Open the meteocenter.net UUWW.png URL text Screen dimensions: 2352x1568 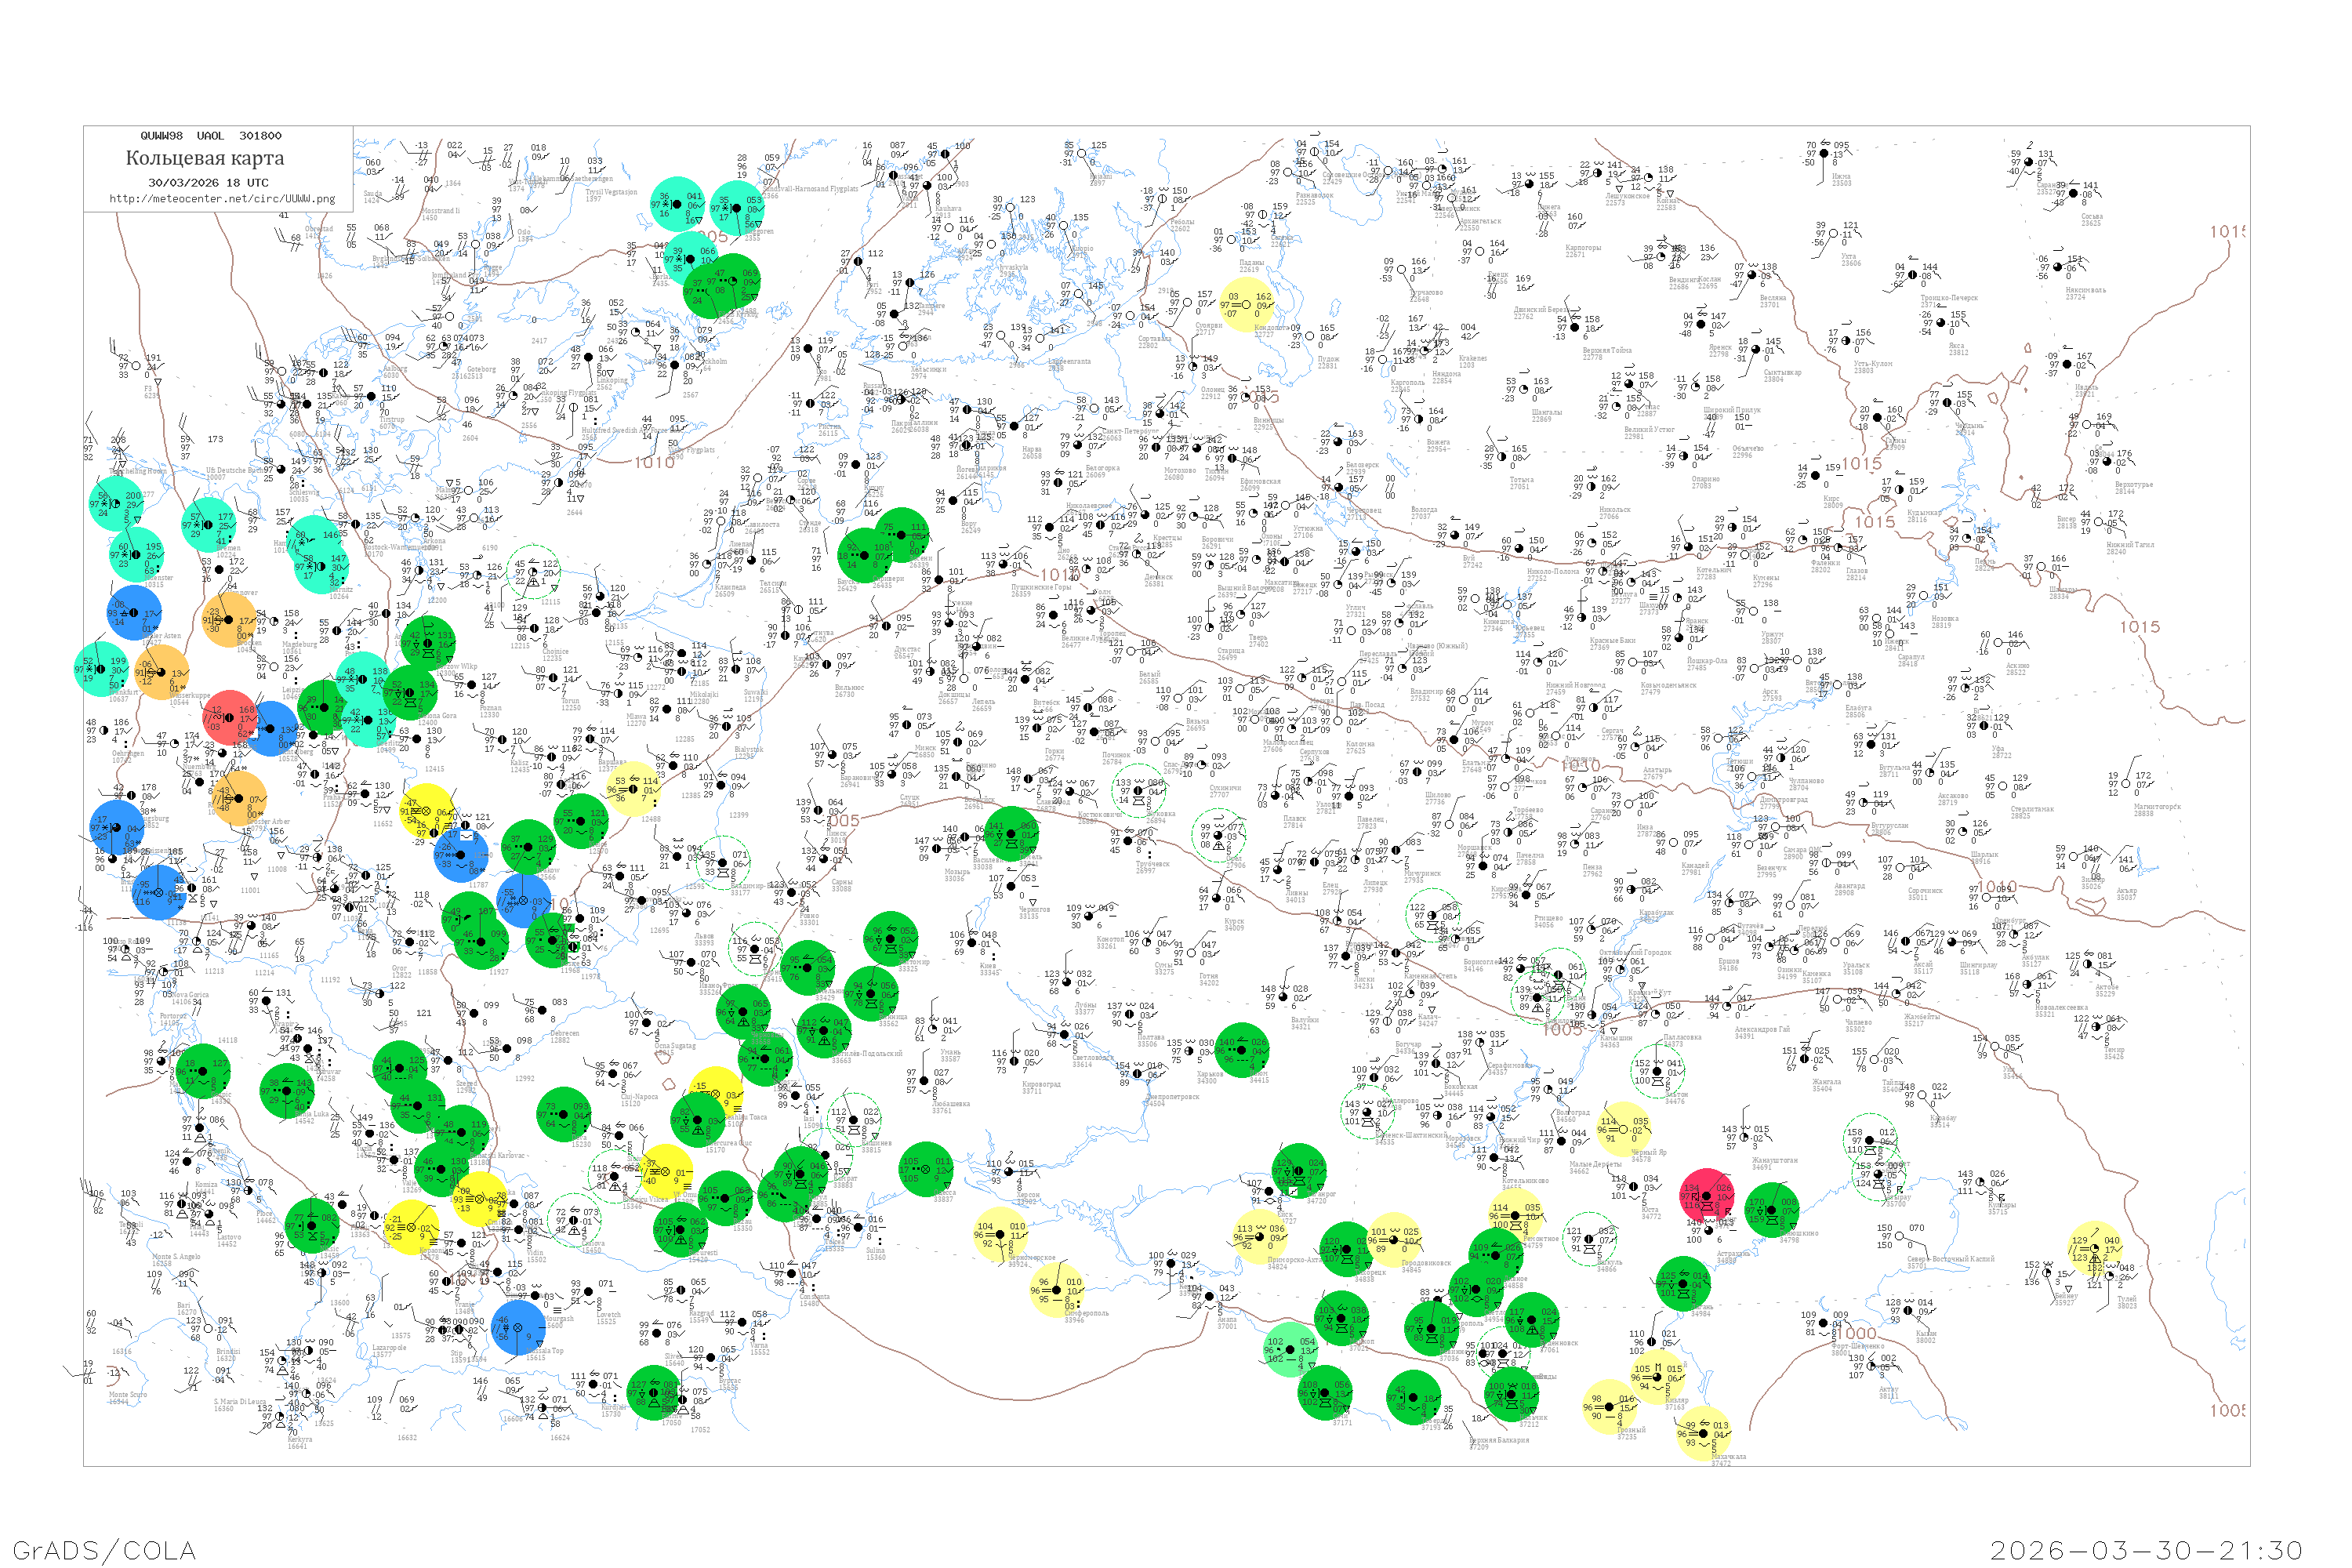tap(222, 198)
